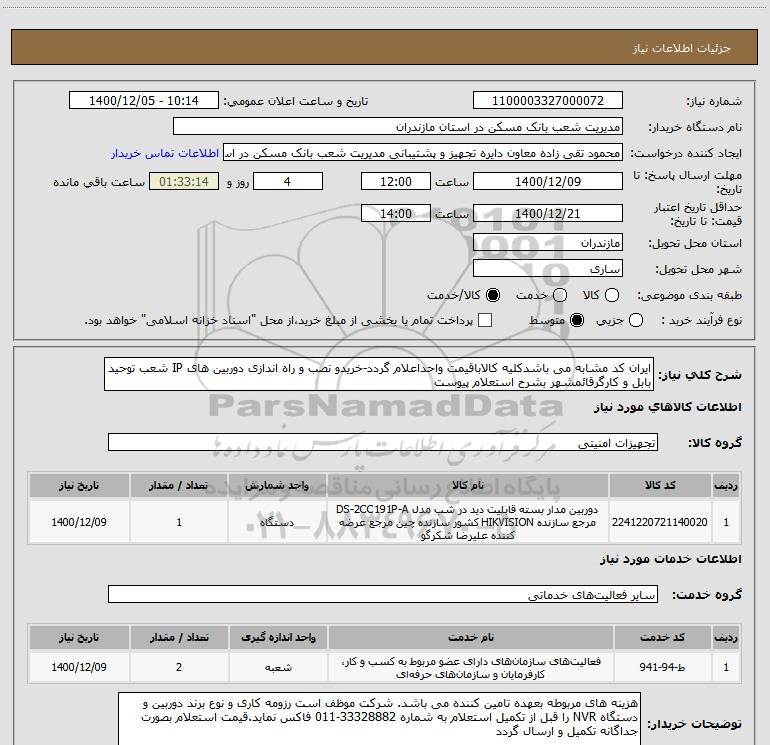Viewport: 770px width, 745px height.
Task: Choose the جزیی purchase type radio
Action: [x=635, y=321]
